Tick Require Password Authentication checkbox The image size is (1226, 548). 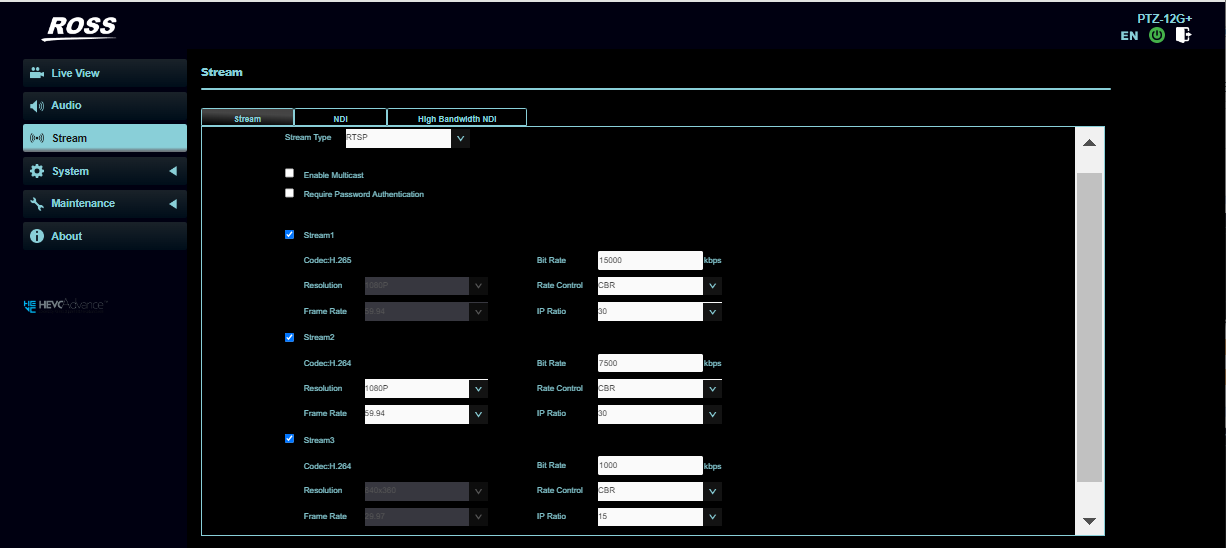point(290,193)
